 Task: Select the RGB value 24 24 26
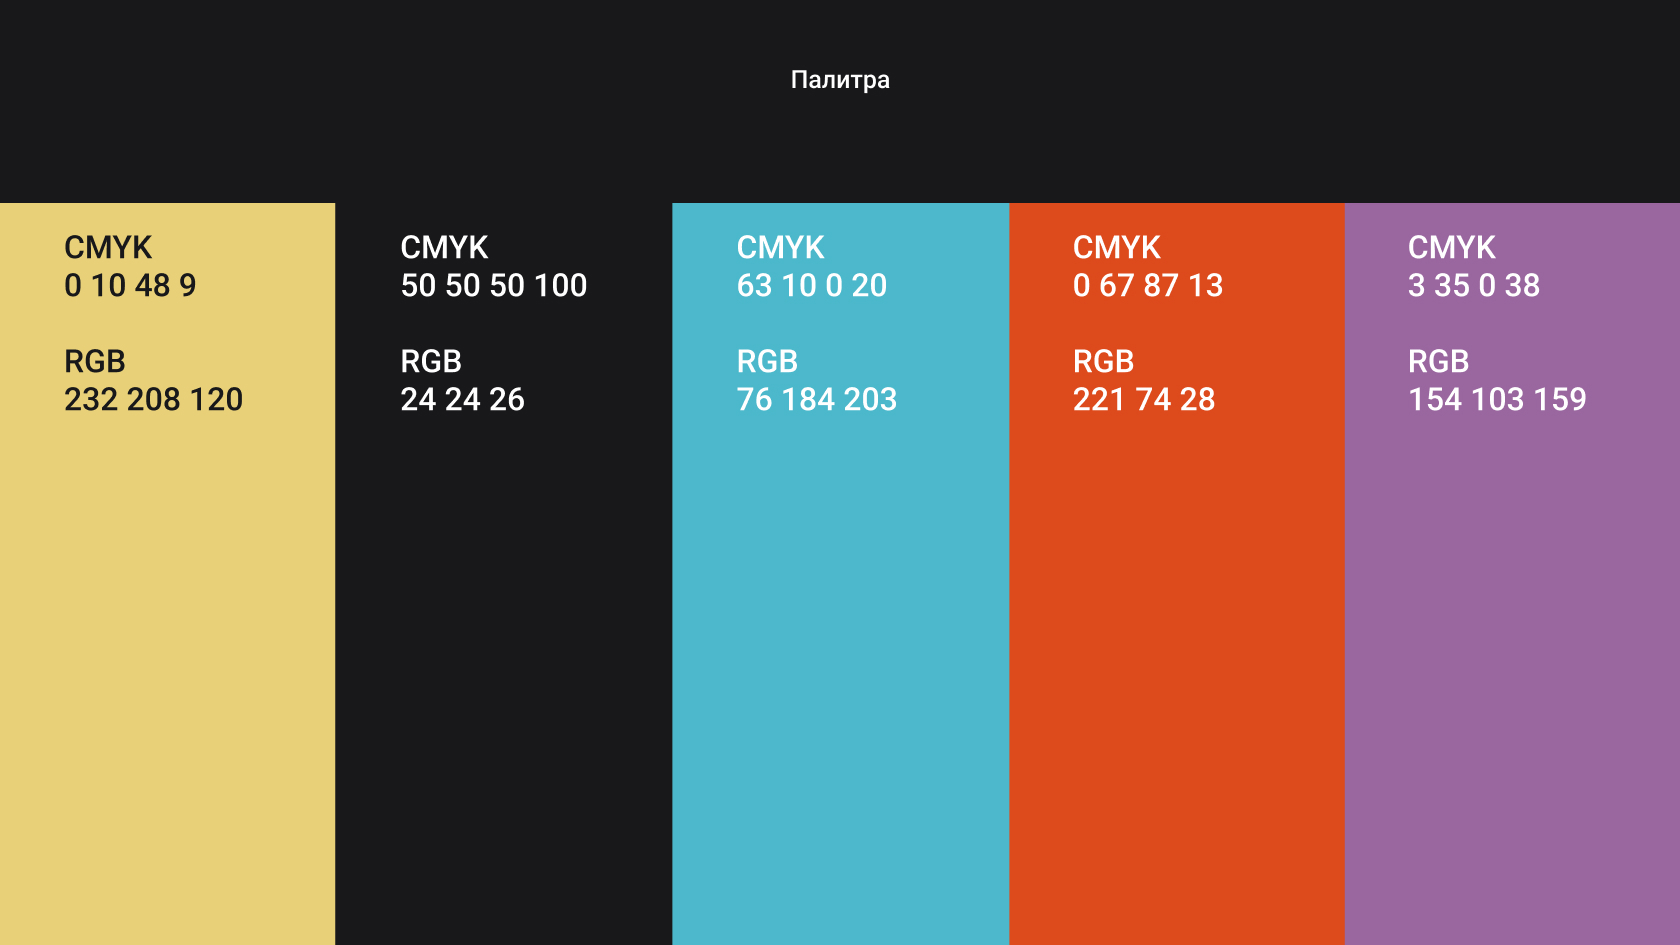[463, 400]
